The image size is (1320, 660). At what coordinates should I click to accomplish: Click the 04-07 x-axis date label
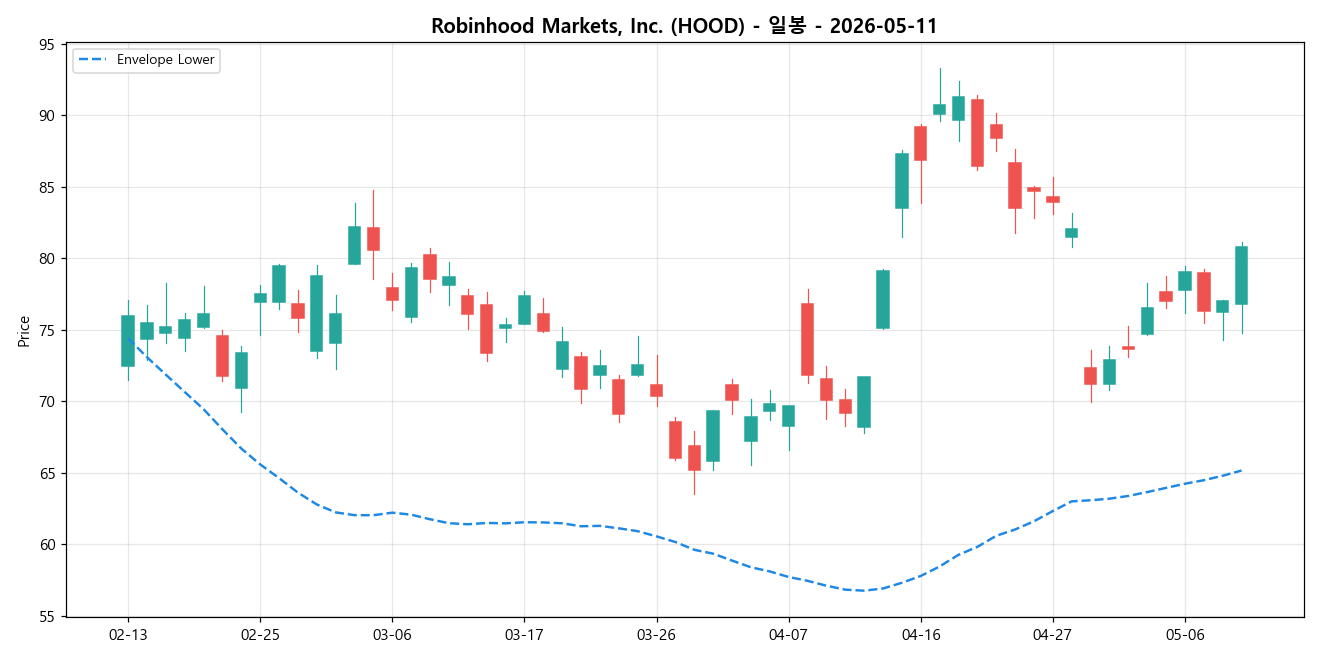pyautogui.click(x=788, y=635)
